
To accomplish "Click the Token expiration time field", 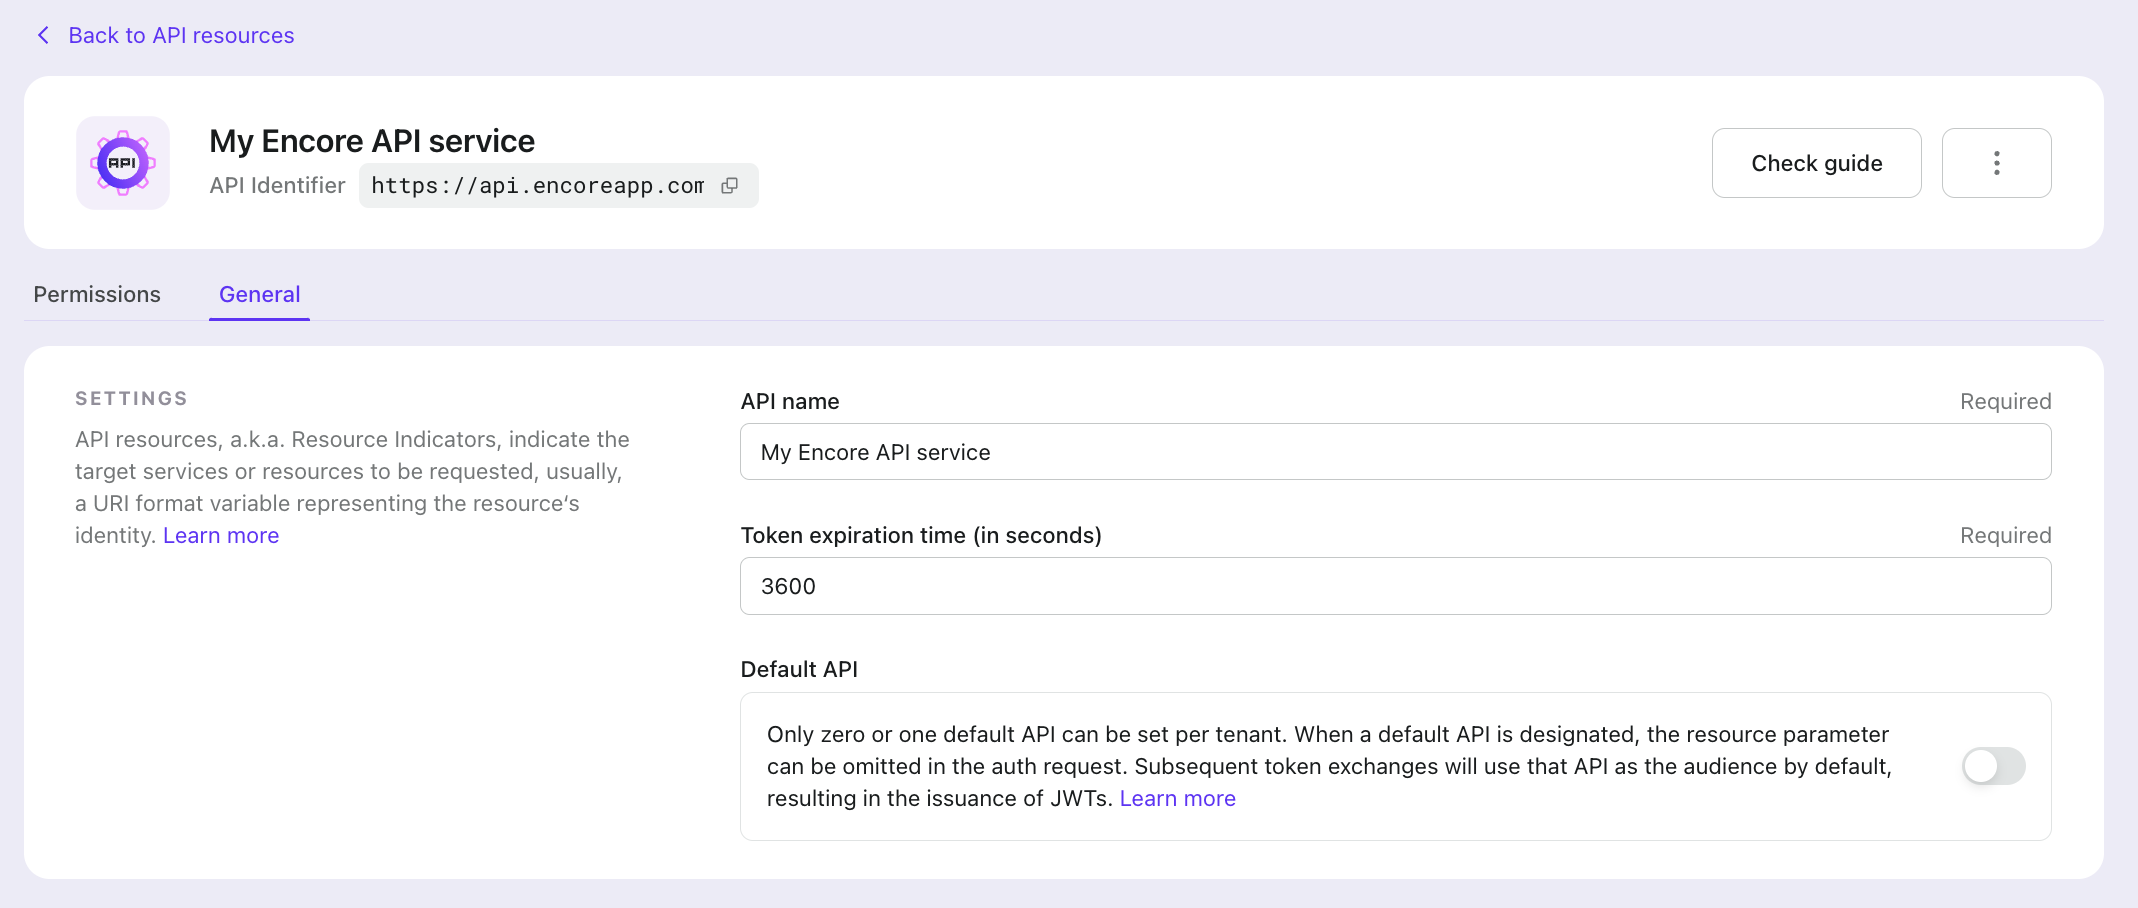I will coord(1395,586).
